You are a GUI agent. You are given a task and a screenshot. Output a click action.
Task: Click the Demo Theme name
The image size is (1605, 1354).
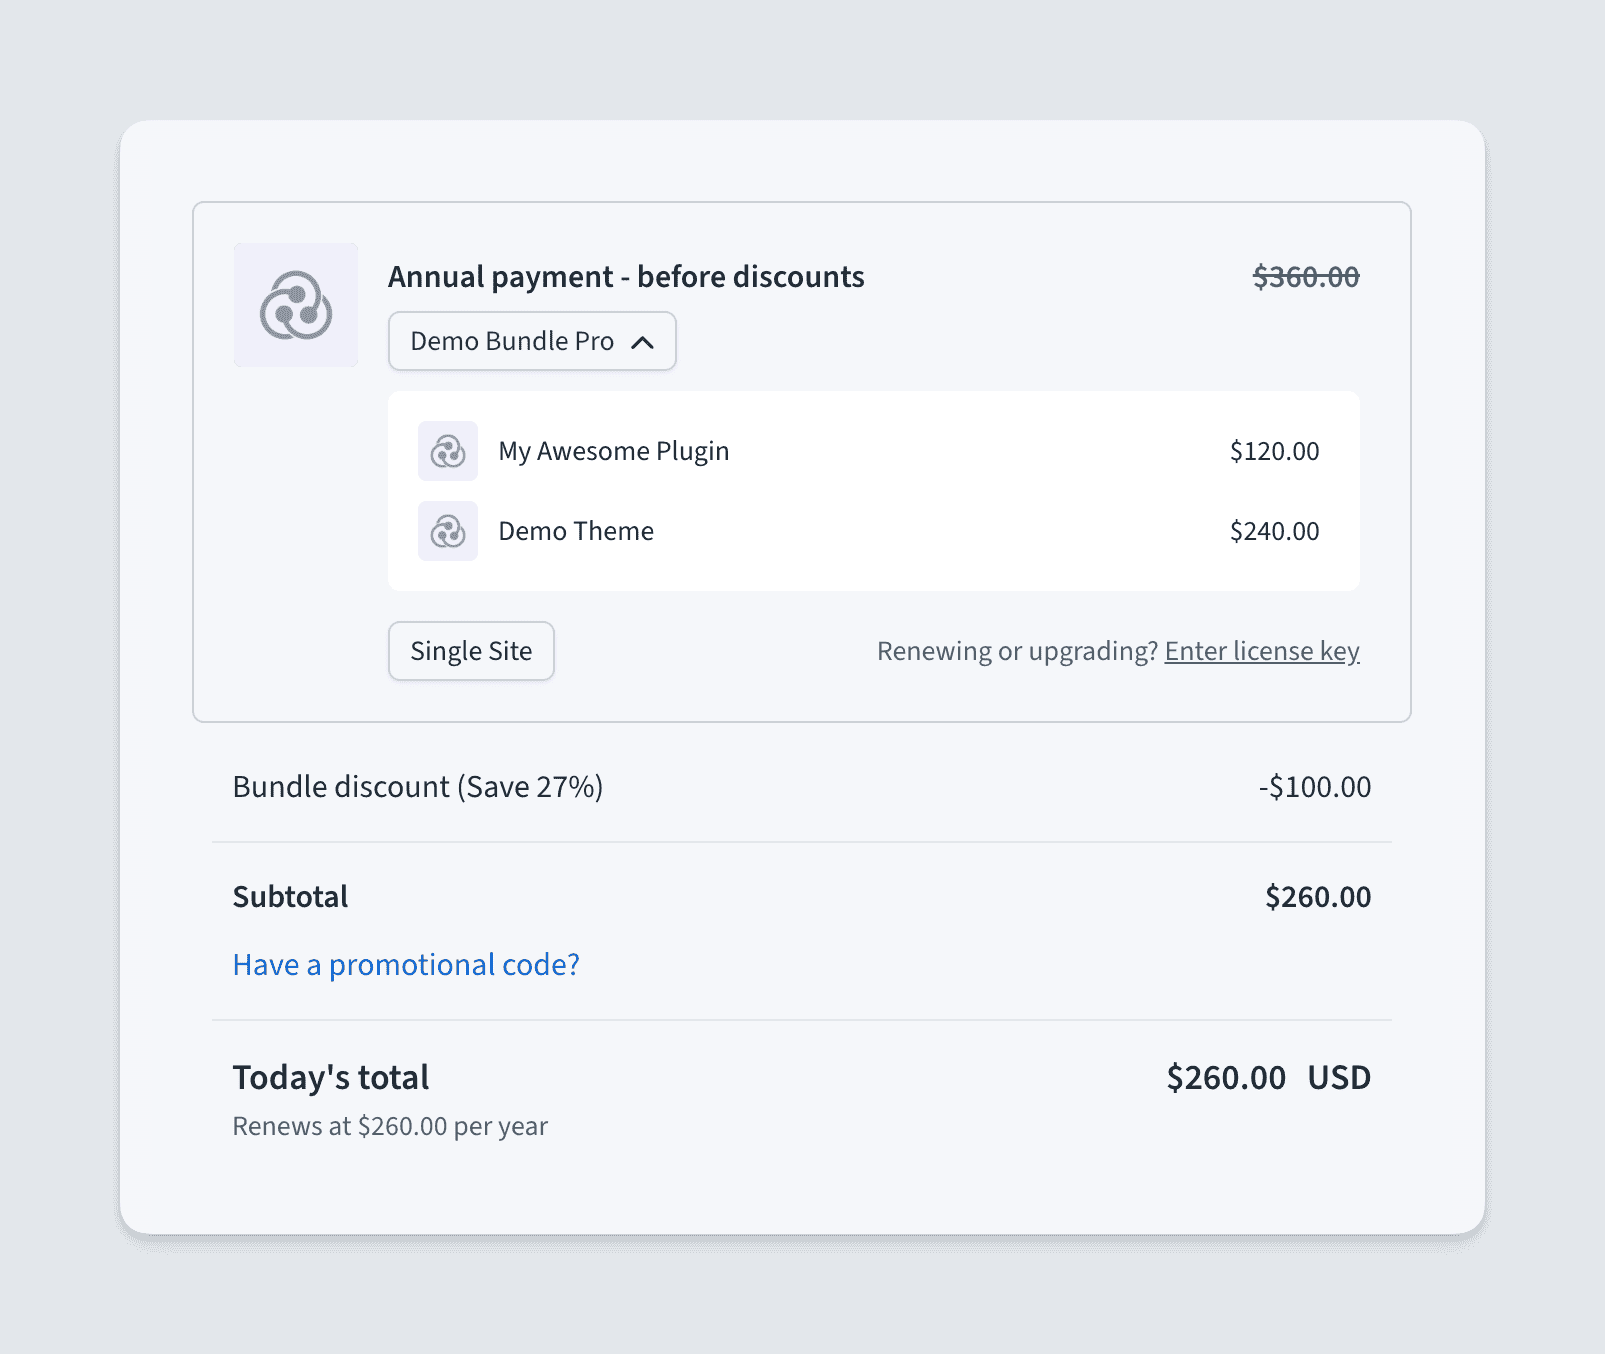point(576,531)
